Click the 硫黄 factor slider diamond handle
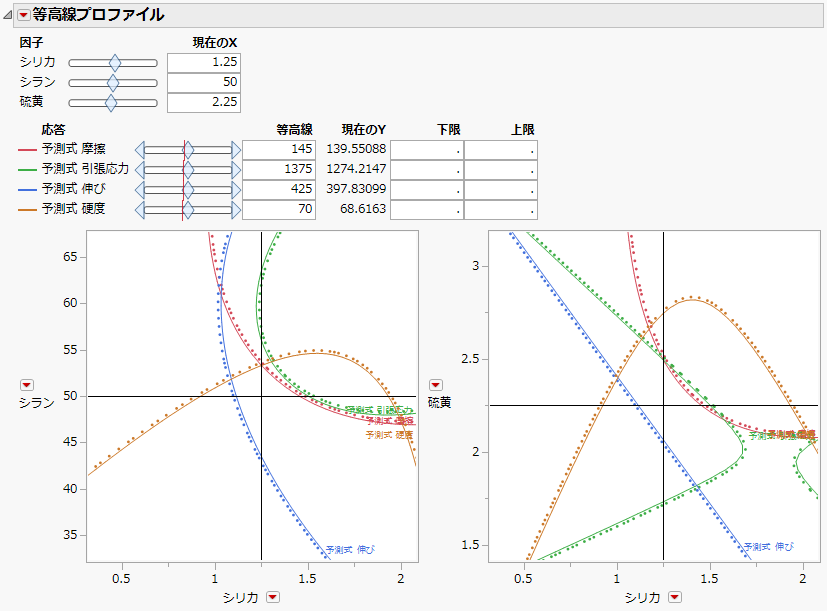 (x=111, y=103)
